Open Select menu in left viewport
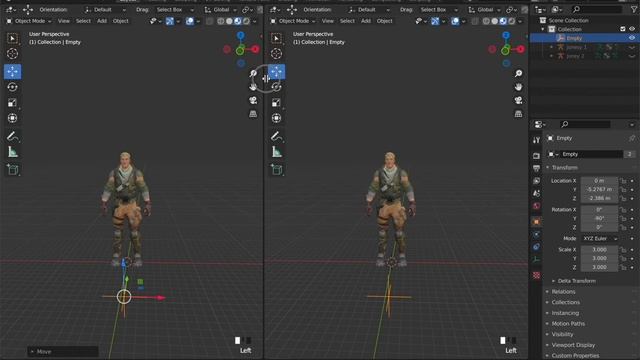 (83, 21)
